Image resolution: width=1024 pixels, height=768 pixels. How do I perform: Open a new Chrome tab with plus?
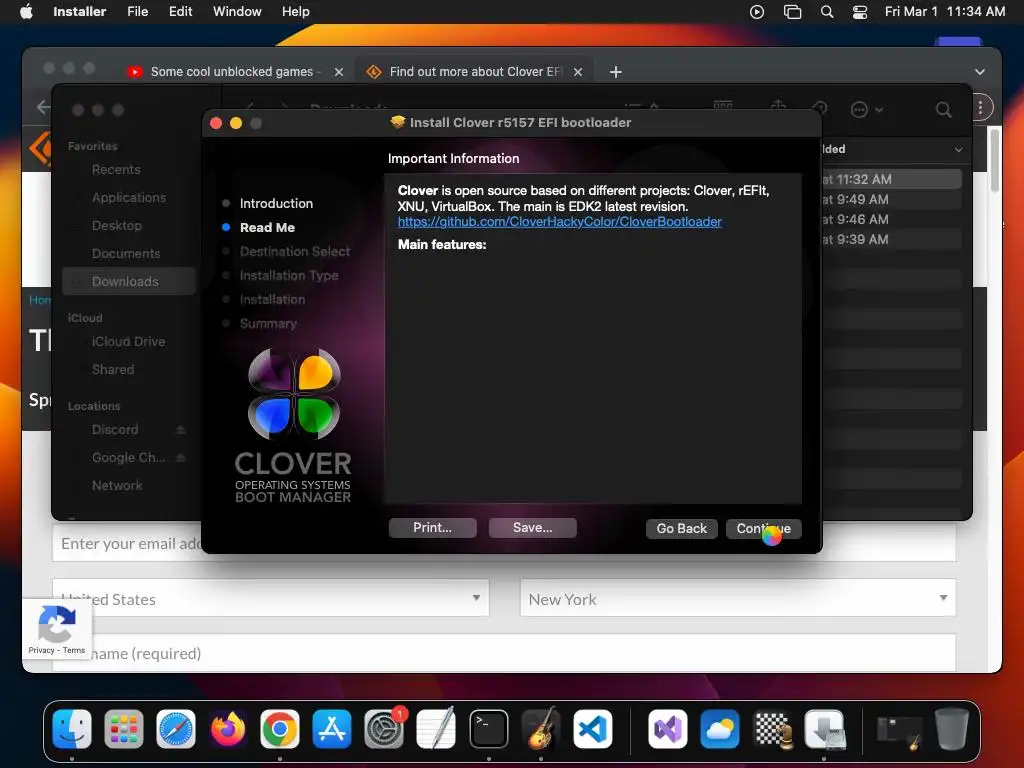[615, 72]
